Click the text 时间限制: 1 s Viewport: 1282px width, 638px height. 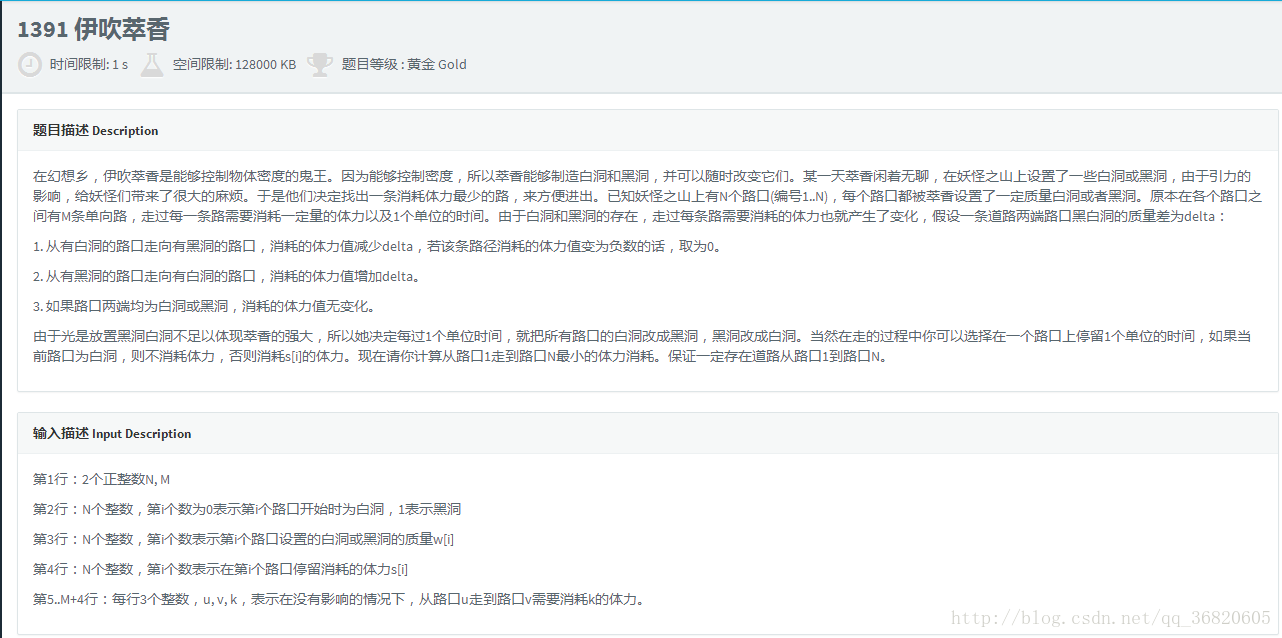(89, 65)
